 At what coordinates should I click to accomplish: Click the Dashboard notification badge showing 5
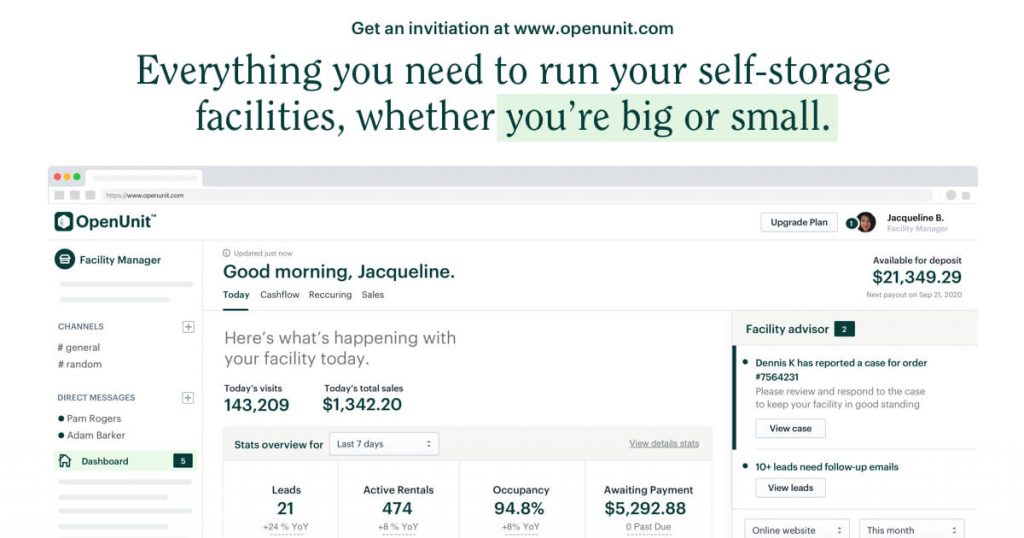(x=182, y=461)
